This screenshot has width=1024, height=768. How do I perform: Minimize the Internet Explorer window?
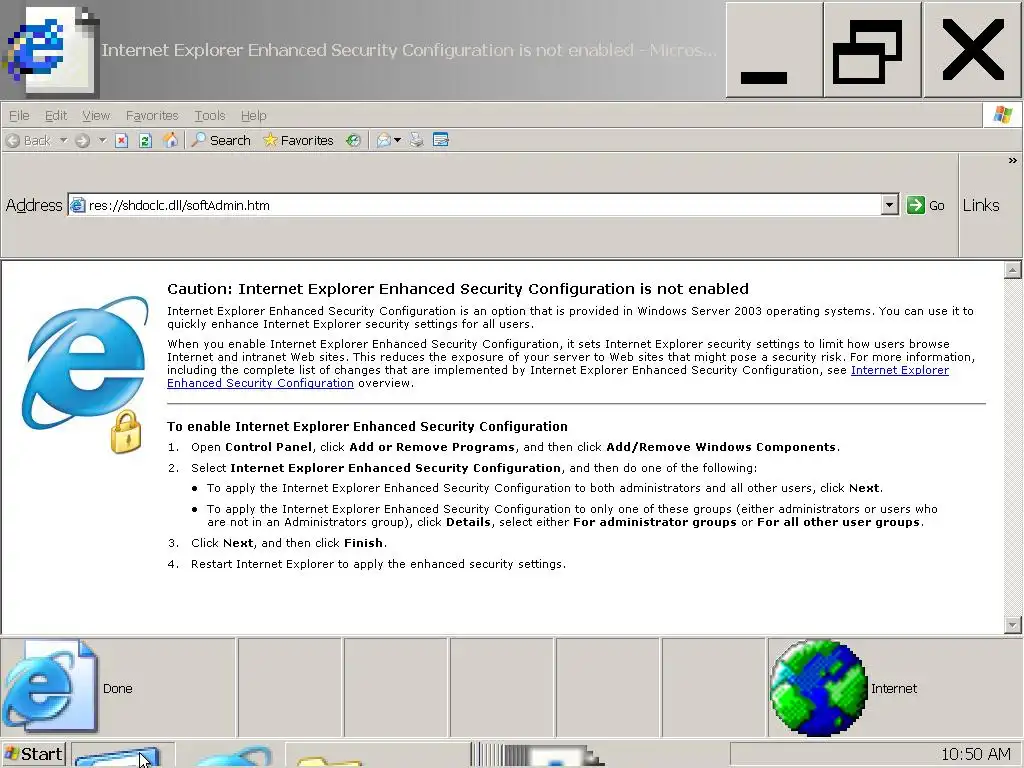coord(774,50)
